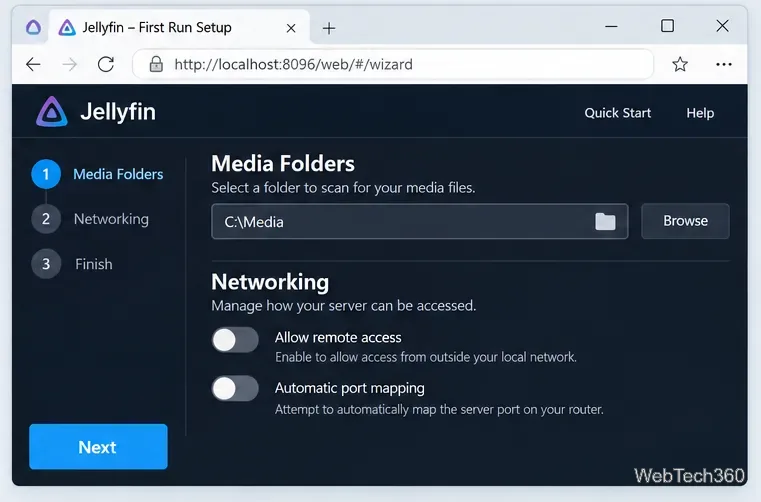This screenshot has width=761, height=502.
Task: Click the Networking section heading
Action: 270,282
